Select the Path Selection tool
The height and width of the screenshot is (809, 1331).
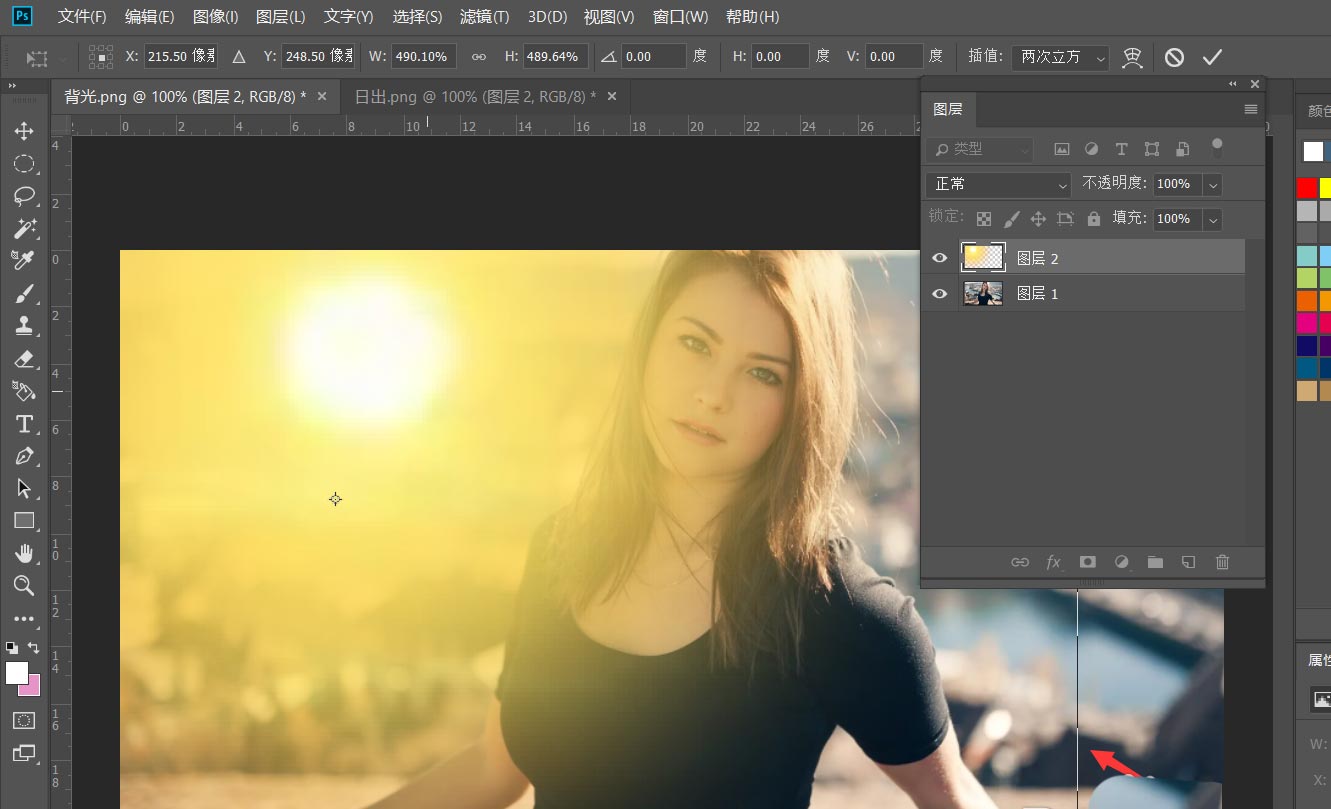click(24, 489)
